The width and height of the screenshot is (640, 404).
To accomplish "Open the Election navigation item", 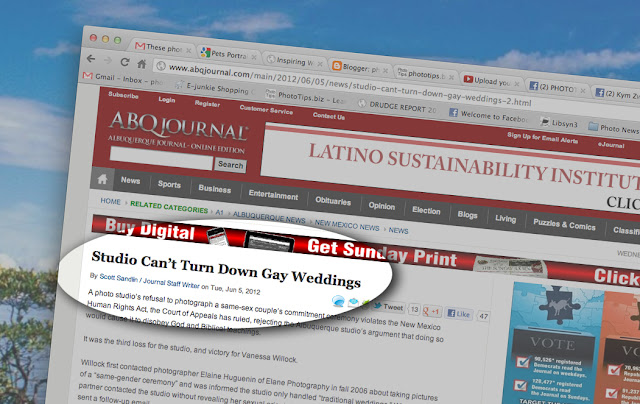I will pos(426,211).
